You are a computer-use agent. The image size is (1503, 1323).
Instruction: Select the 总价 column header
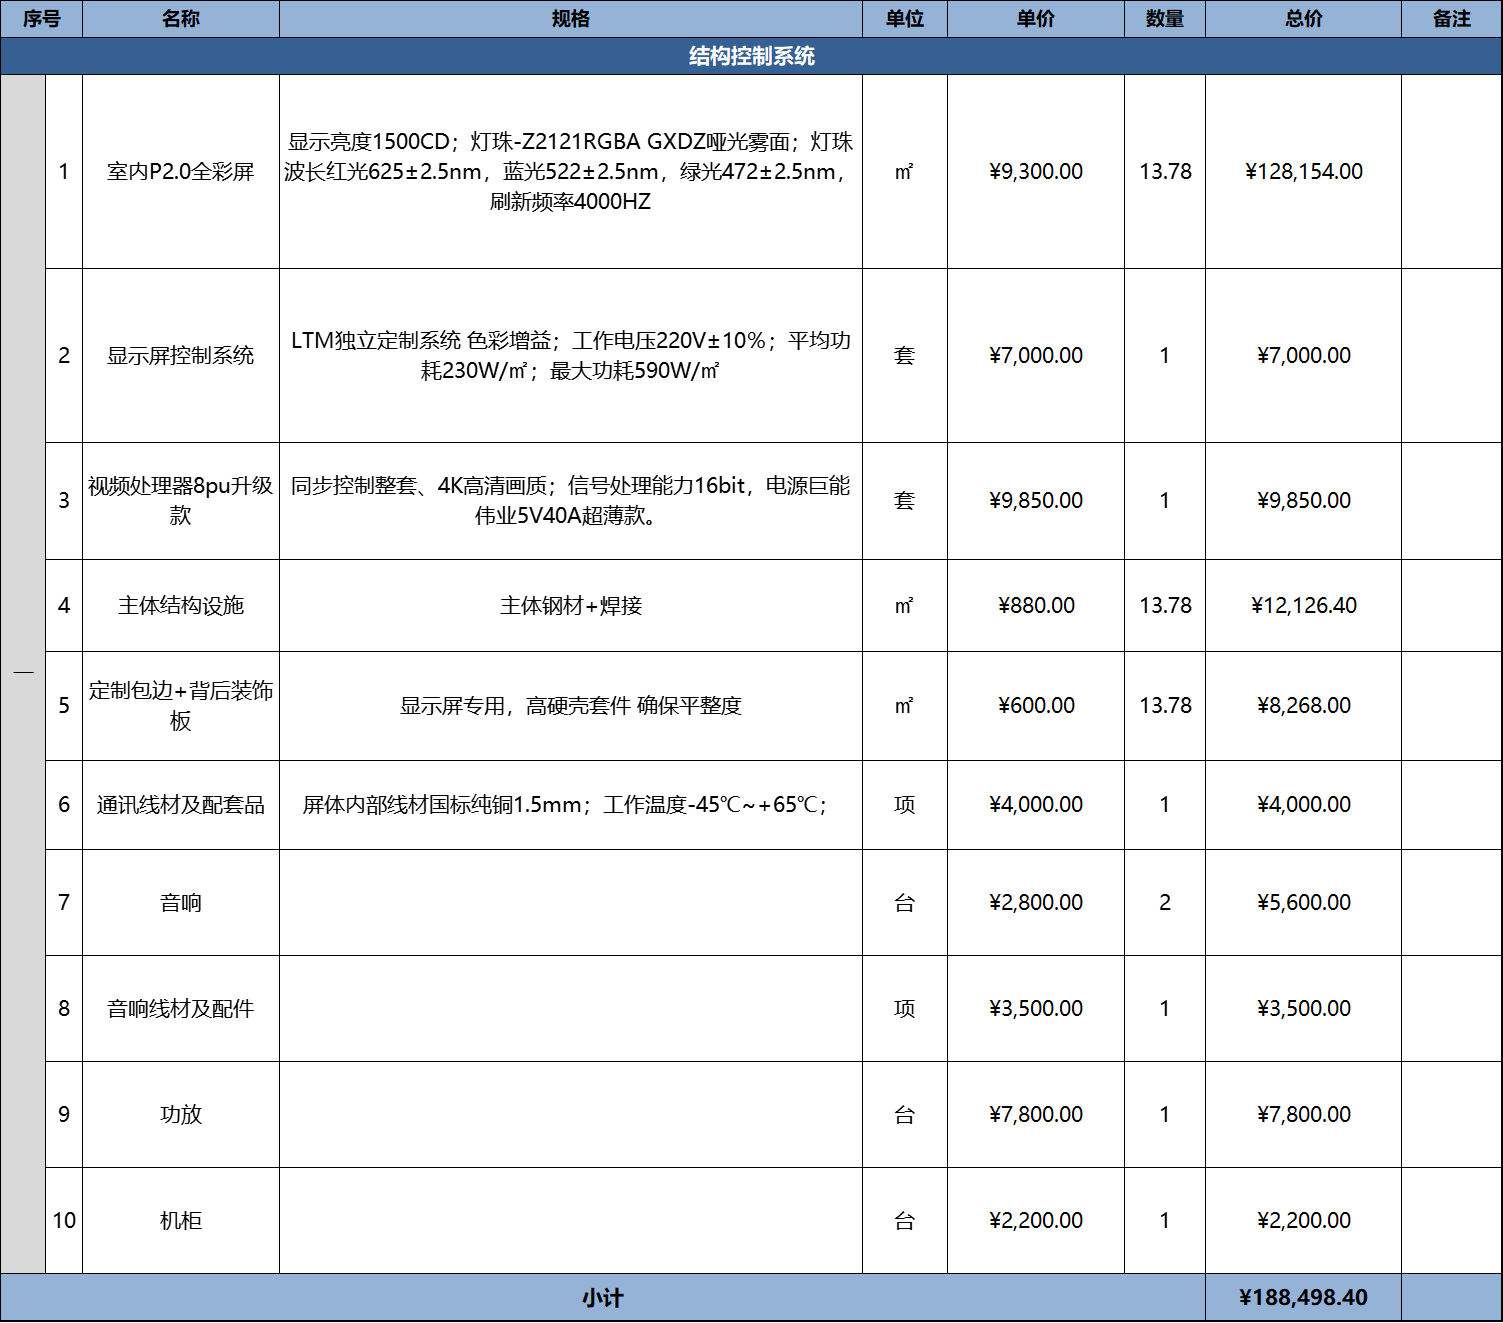tap(1304, 19)
